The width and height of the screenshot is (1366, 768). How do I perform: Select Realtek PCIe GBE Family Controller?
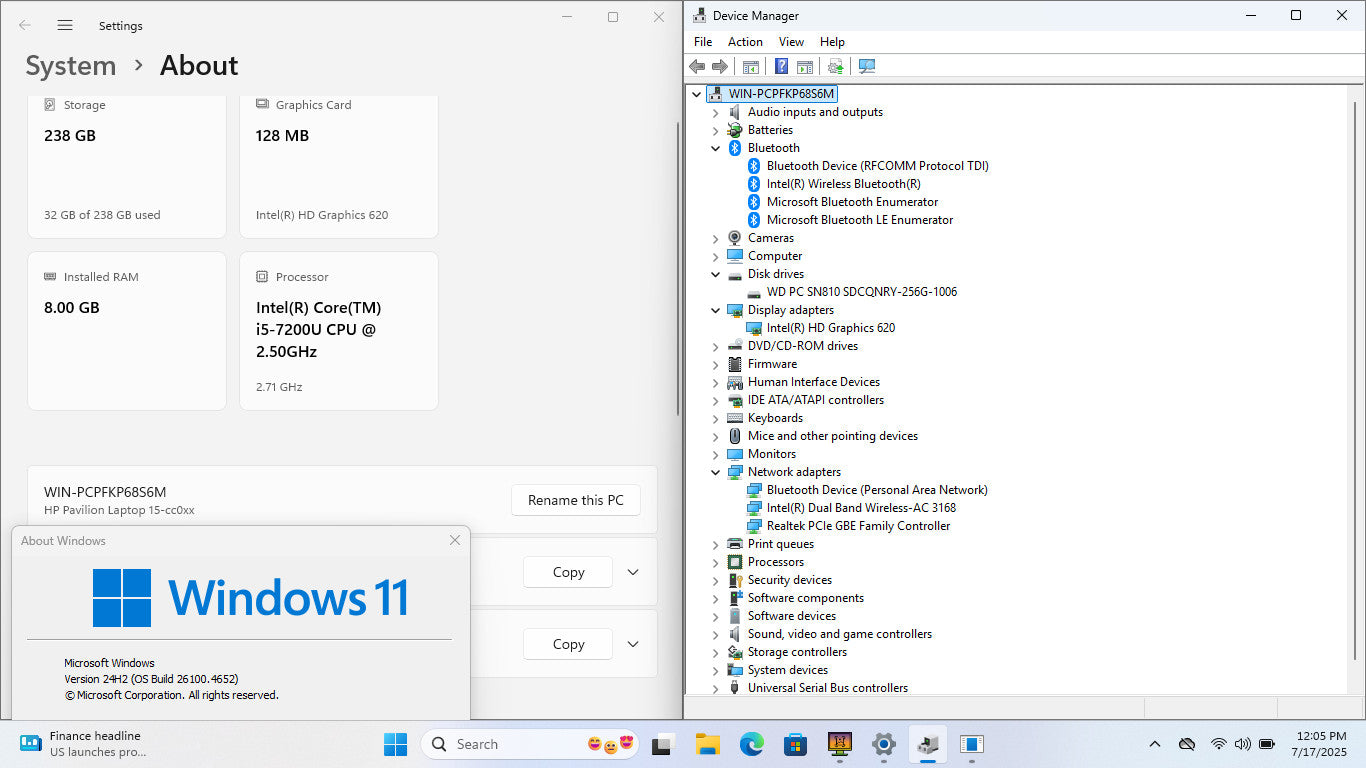point(859,526)
